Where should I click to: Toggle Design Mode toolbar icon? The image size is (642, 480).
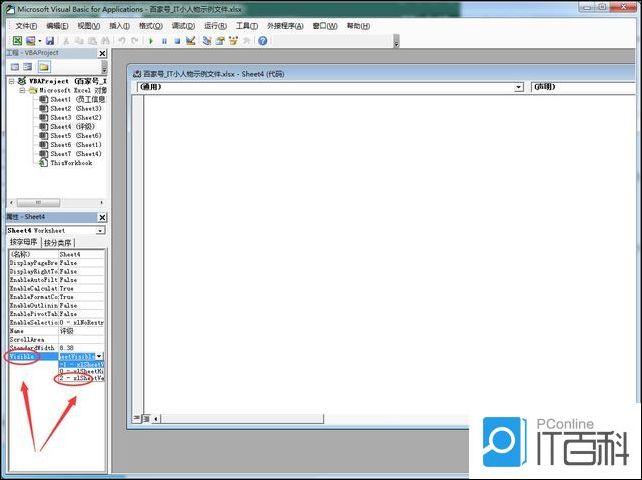(190, 41)
